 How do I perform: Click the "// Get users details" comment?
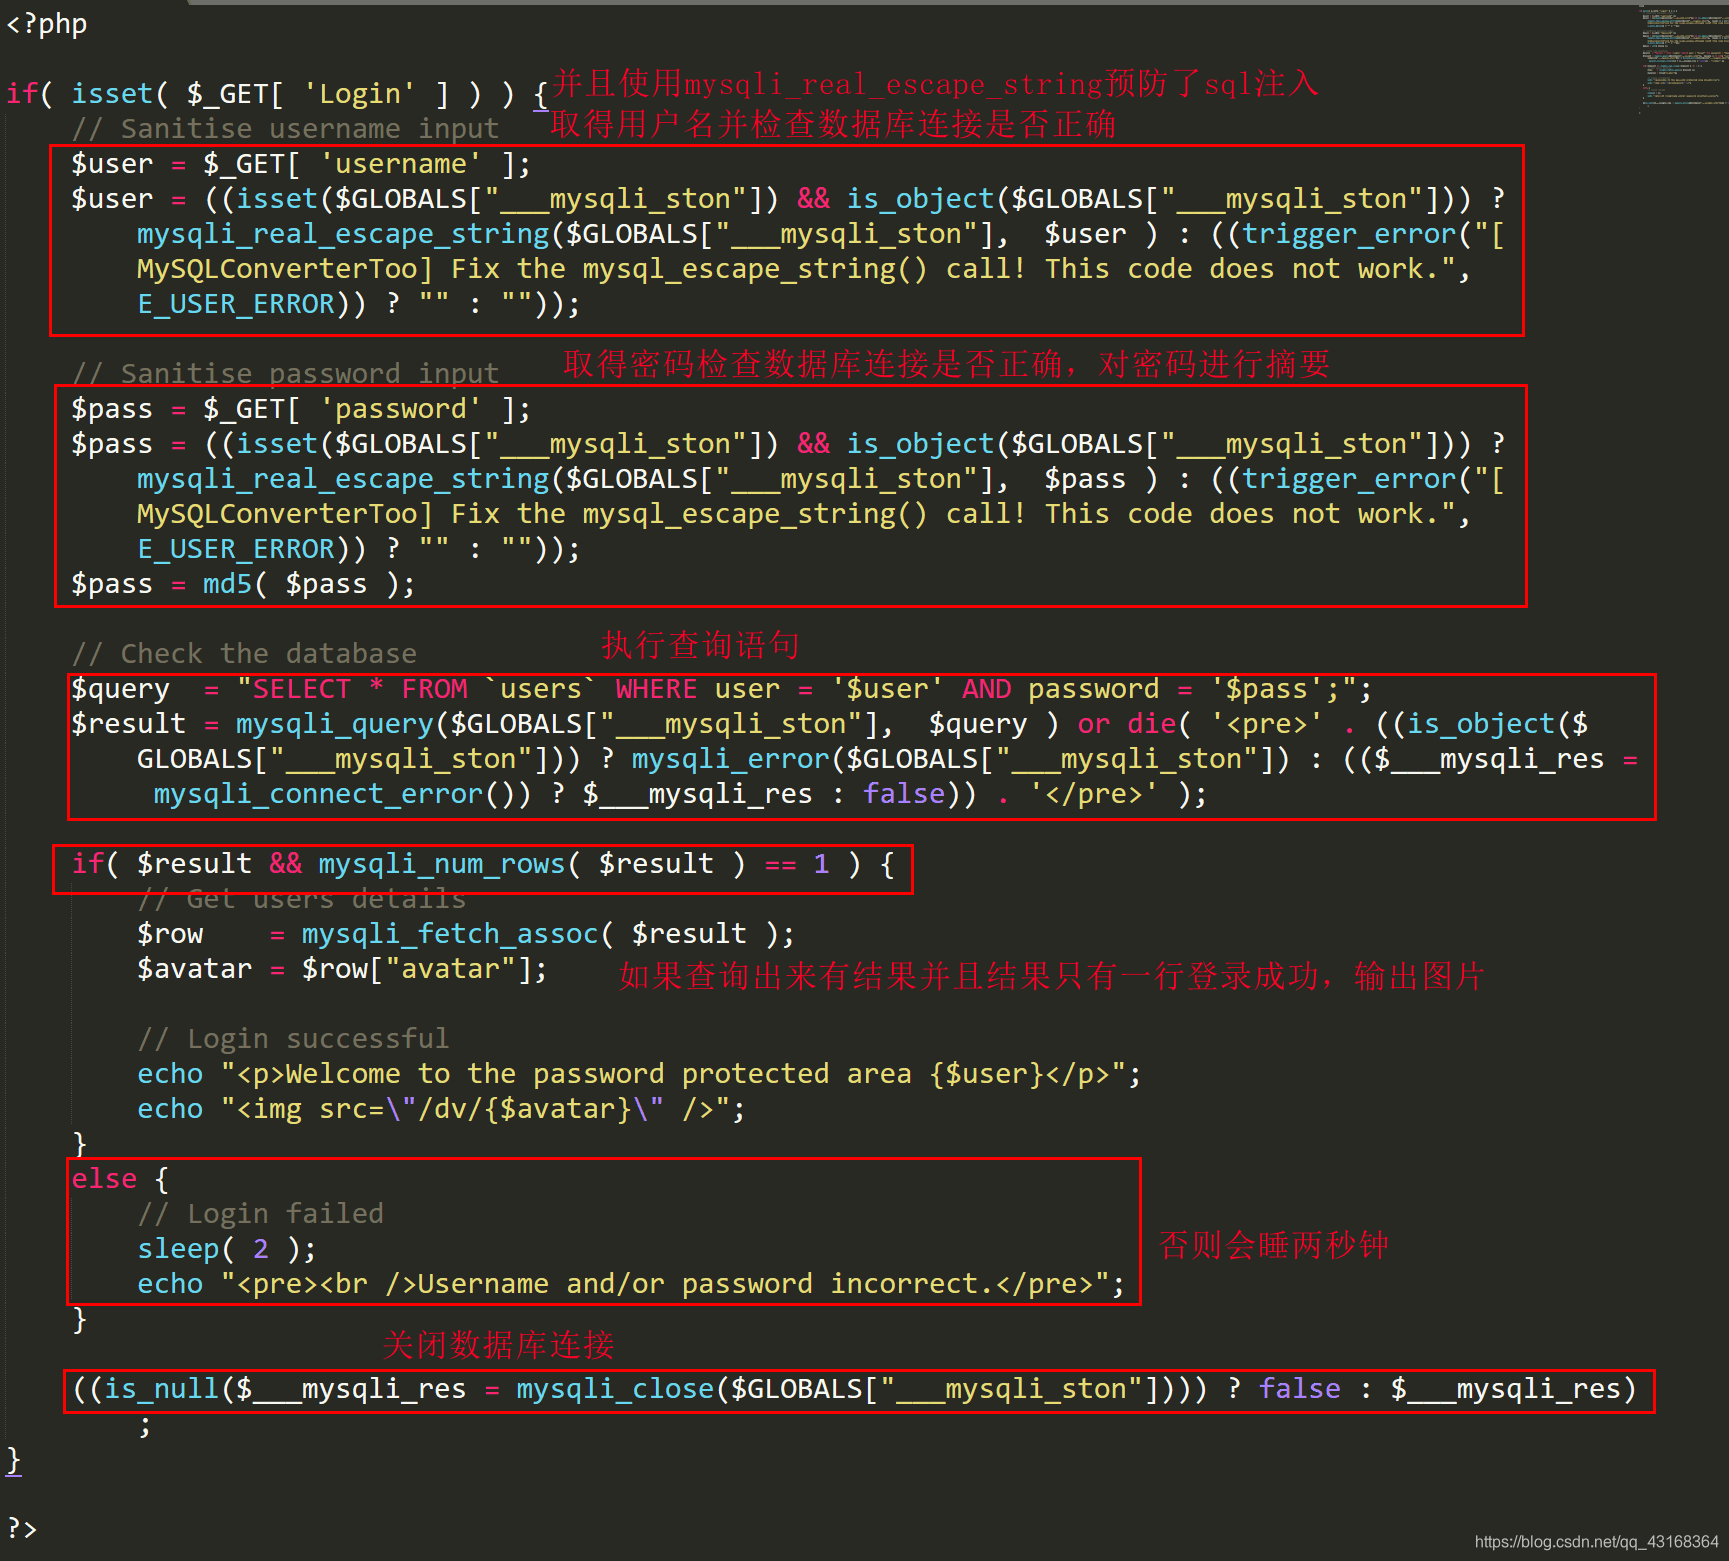pyautogui.click(x=301, y=898)
